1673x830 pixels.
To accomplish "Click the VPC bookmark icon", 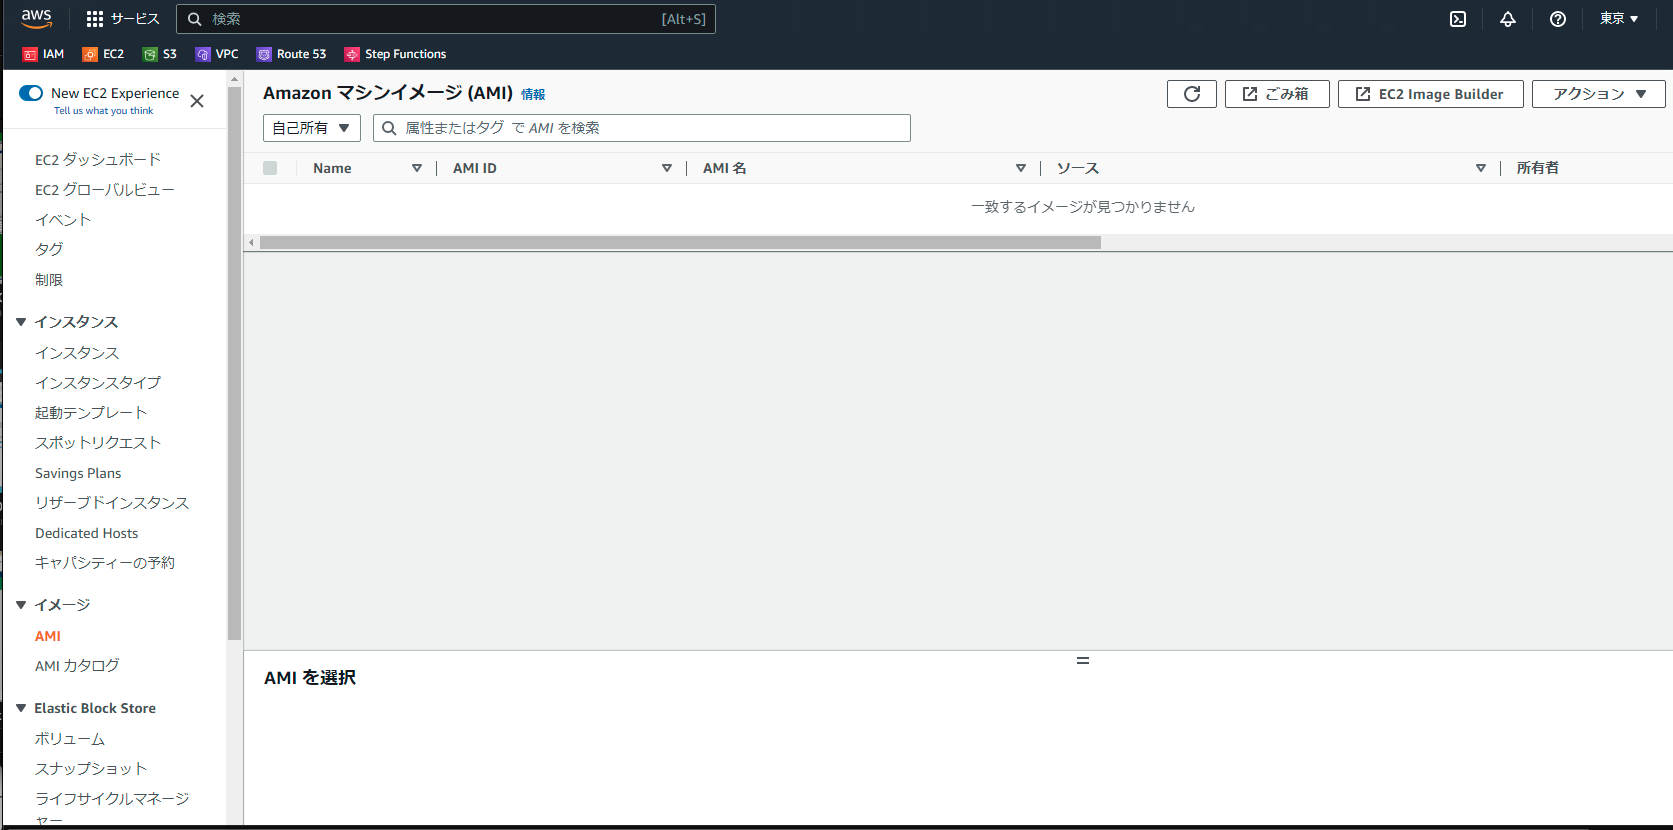I will 203,54.
